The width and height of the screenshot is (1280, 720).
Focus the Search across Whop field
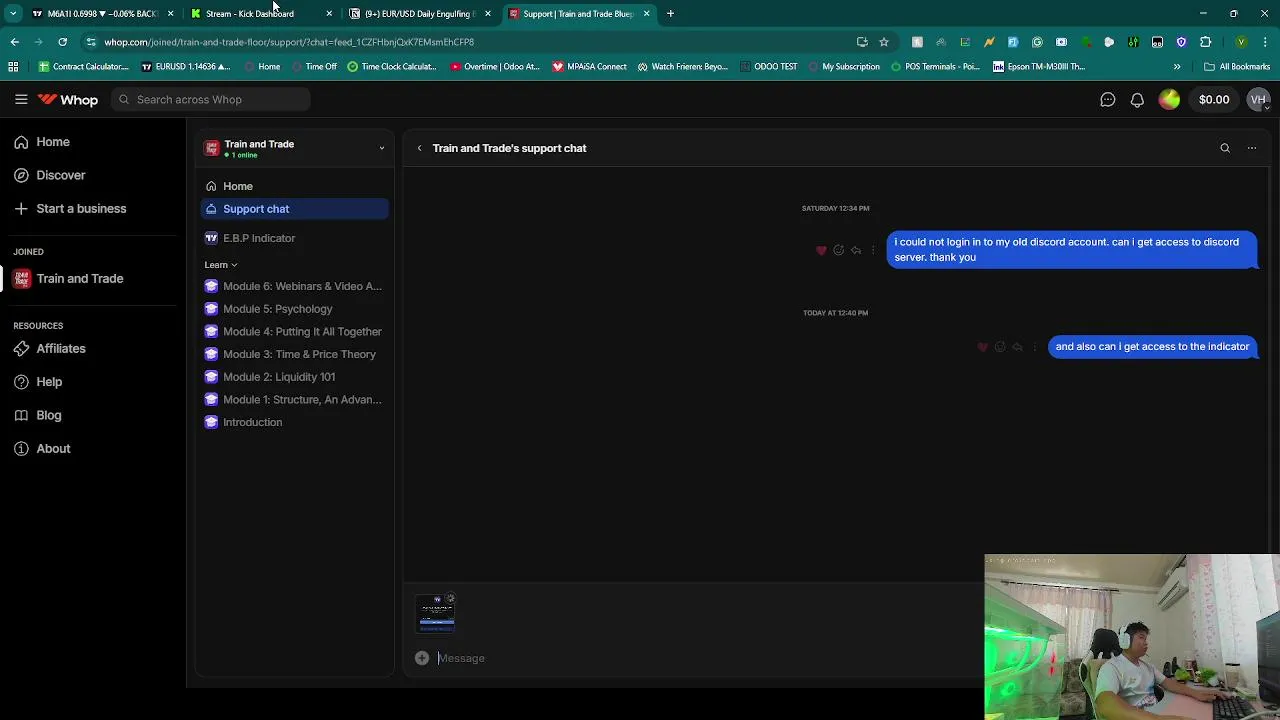click(211, 99)
